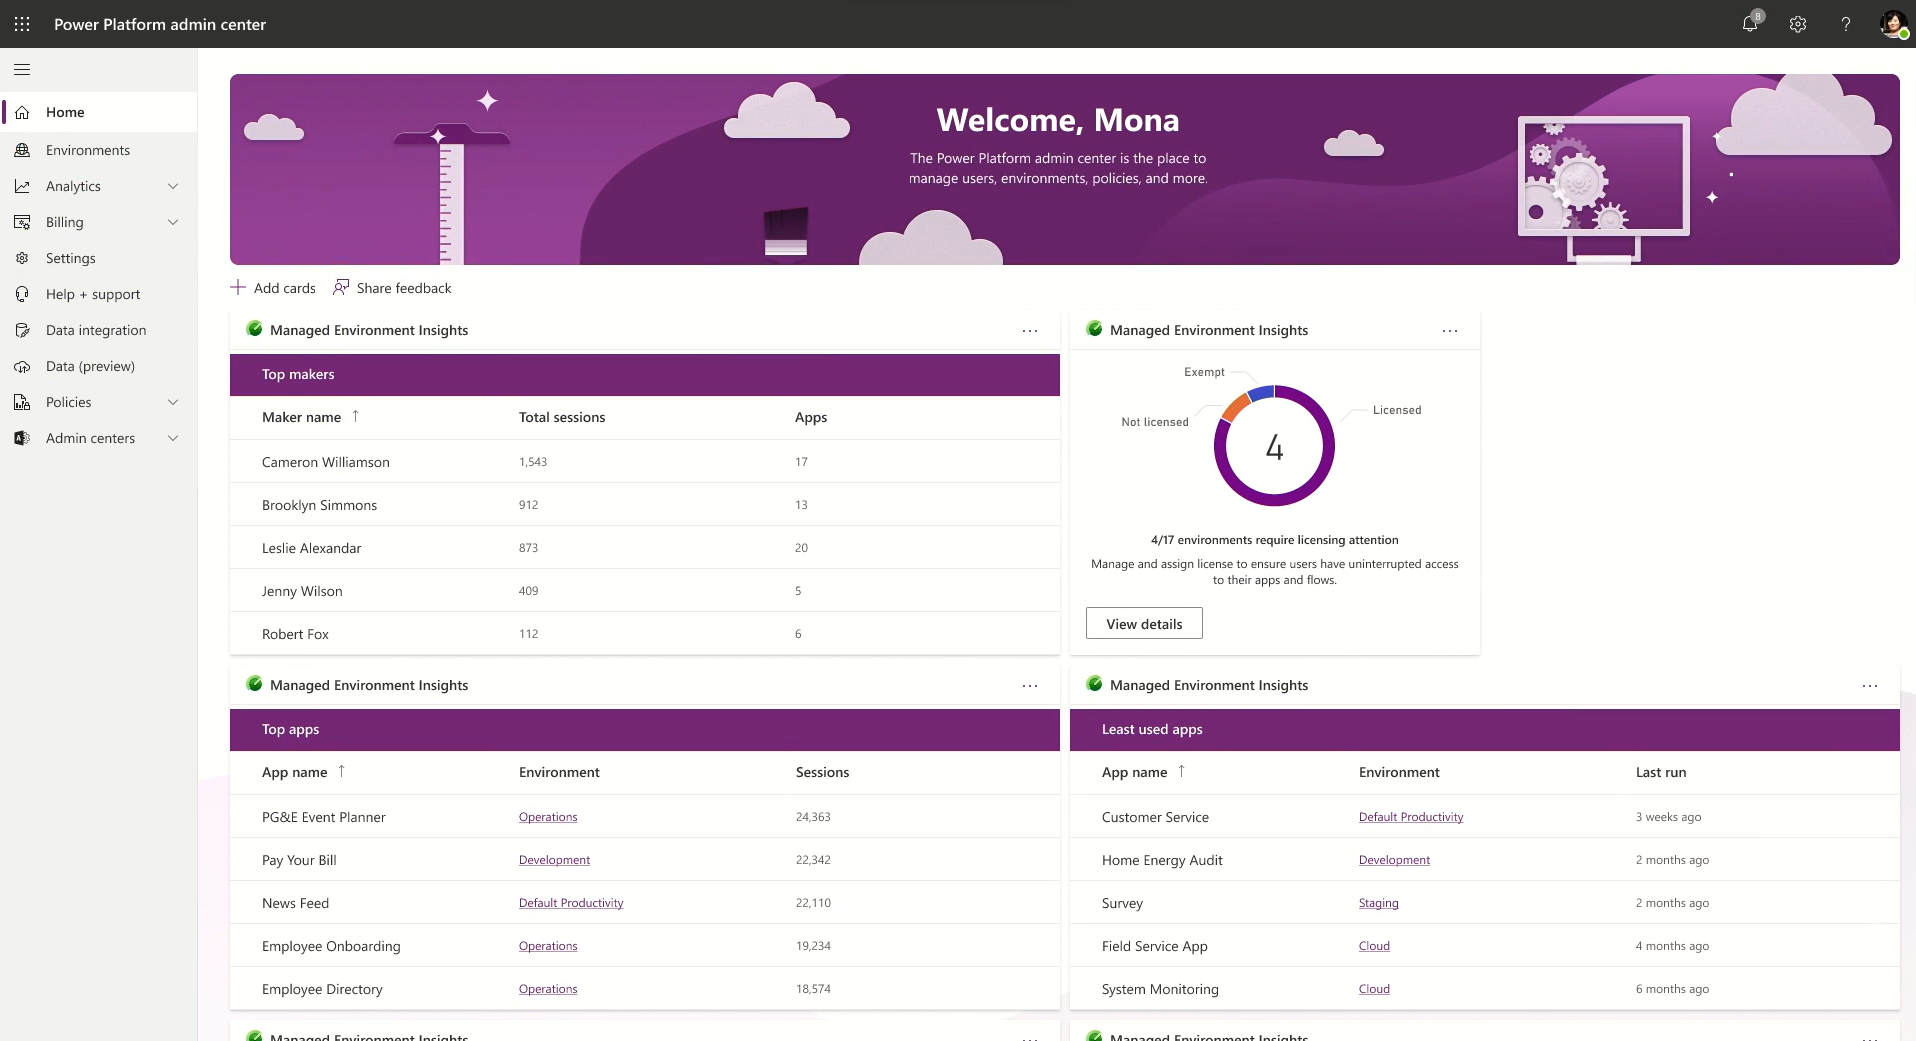Sort Top makers by Maker name arrow
The image size is (1916, 1041).
(x=355, y=416)
